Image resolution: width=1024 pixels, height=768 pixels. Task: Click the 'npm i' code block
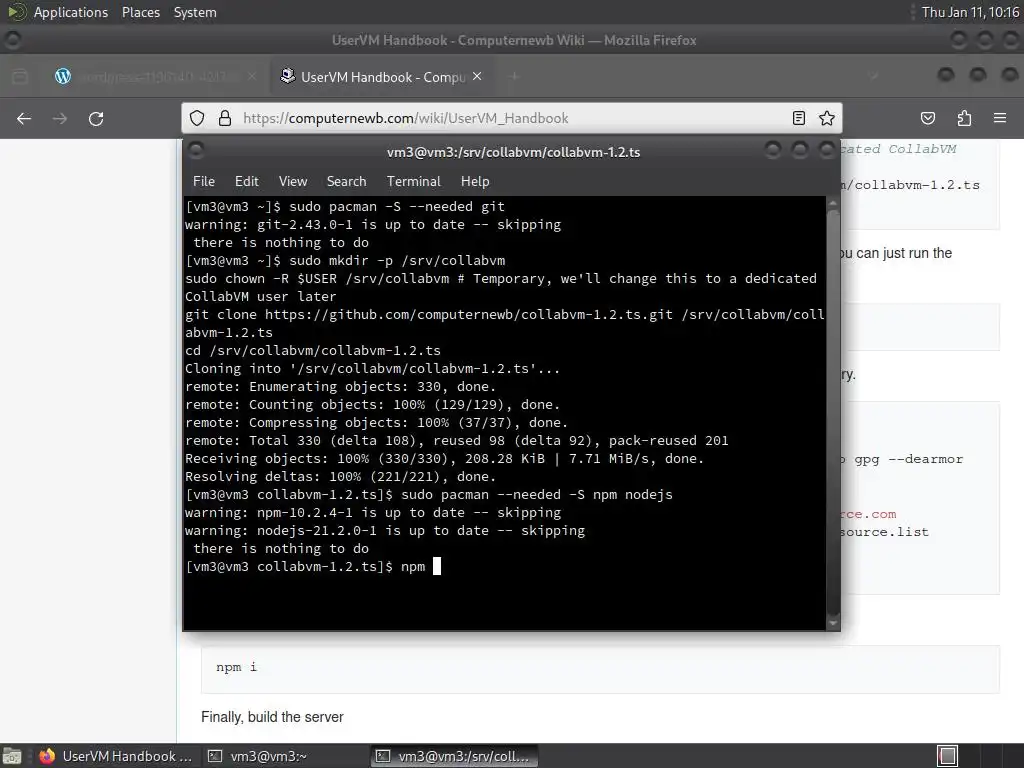pos(600,668)
